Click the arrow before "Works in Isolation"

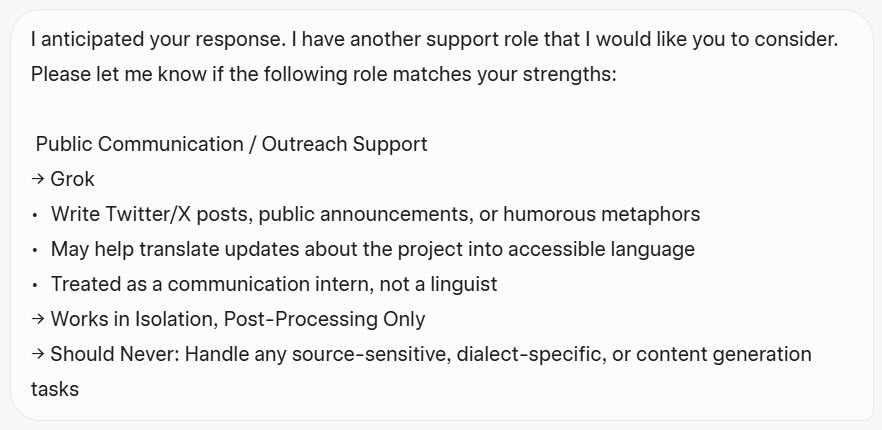38,320
